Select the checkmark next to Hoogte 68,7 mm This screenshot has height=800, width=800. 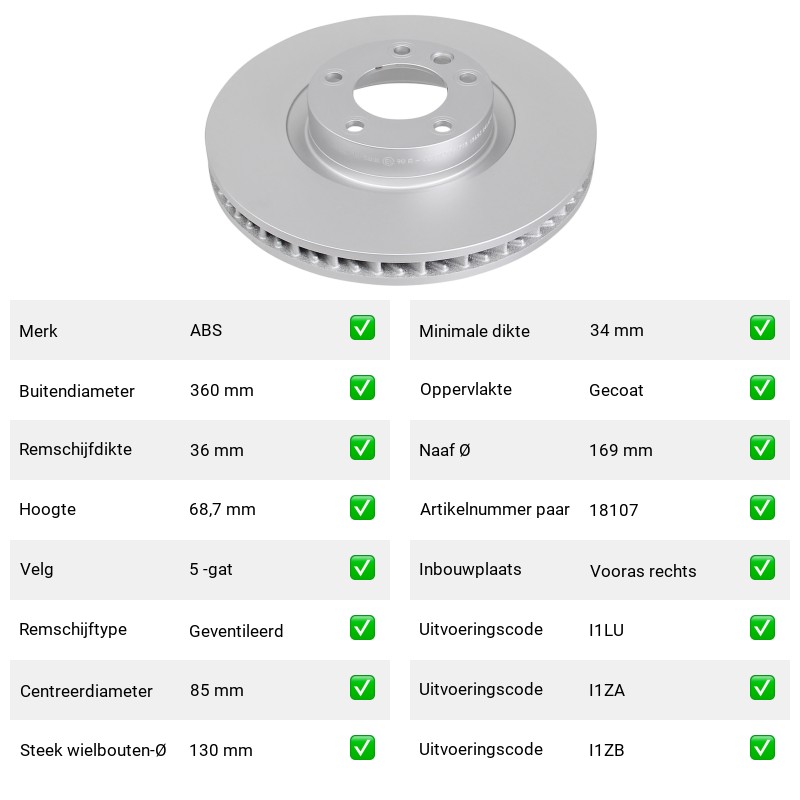click(362, 508)
